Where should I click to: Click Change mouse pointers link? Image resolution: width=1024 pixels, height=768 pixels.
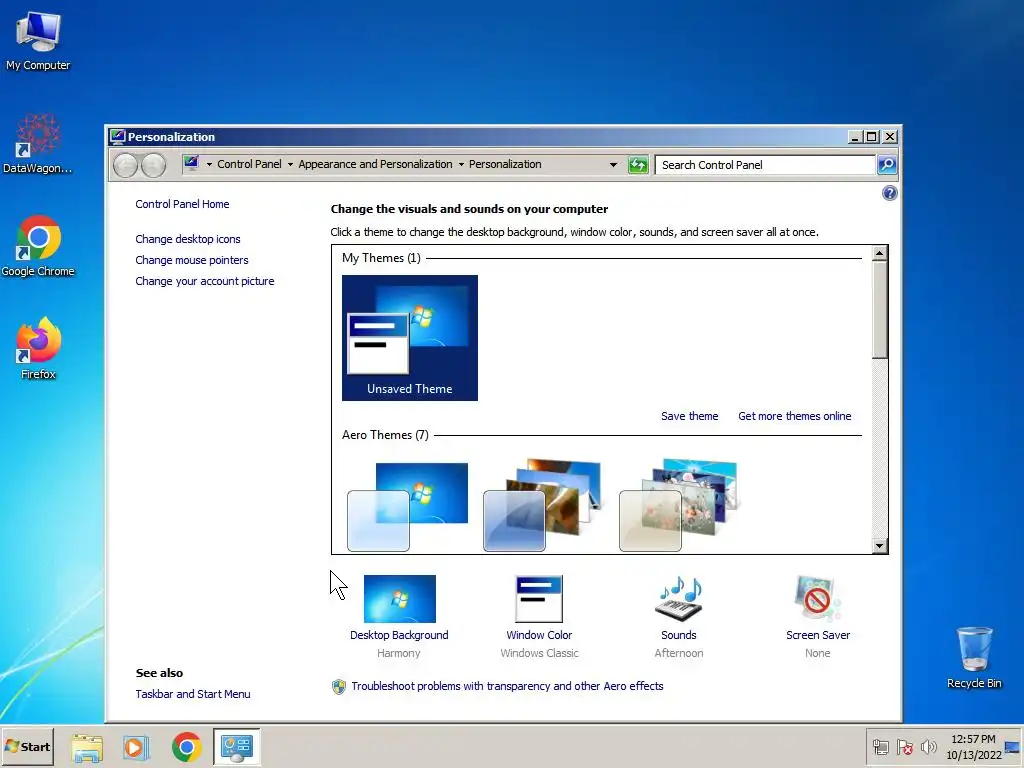click(x=192, y=260)
